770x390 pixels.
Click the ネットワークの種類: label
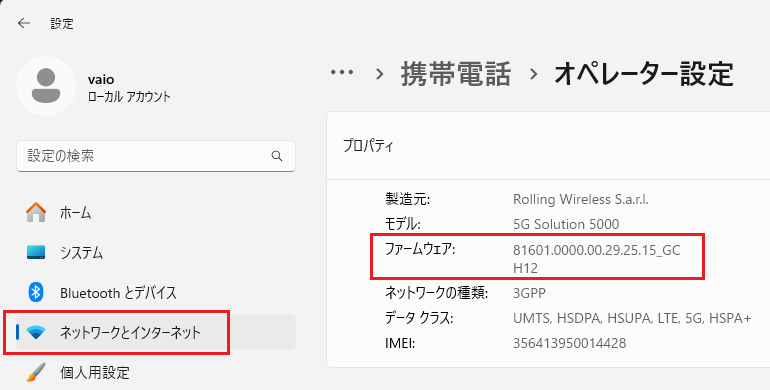437,293
